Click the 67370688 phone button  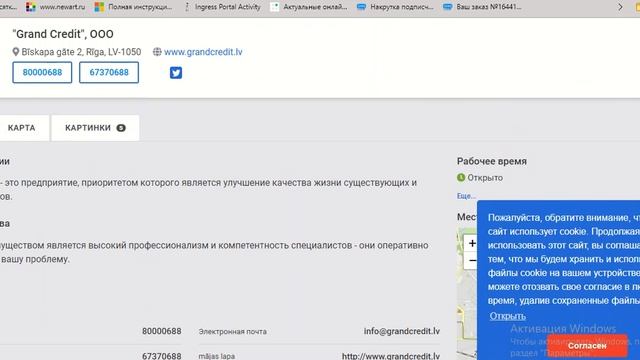click(x=109, y=72)
